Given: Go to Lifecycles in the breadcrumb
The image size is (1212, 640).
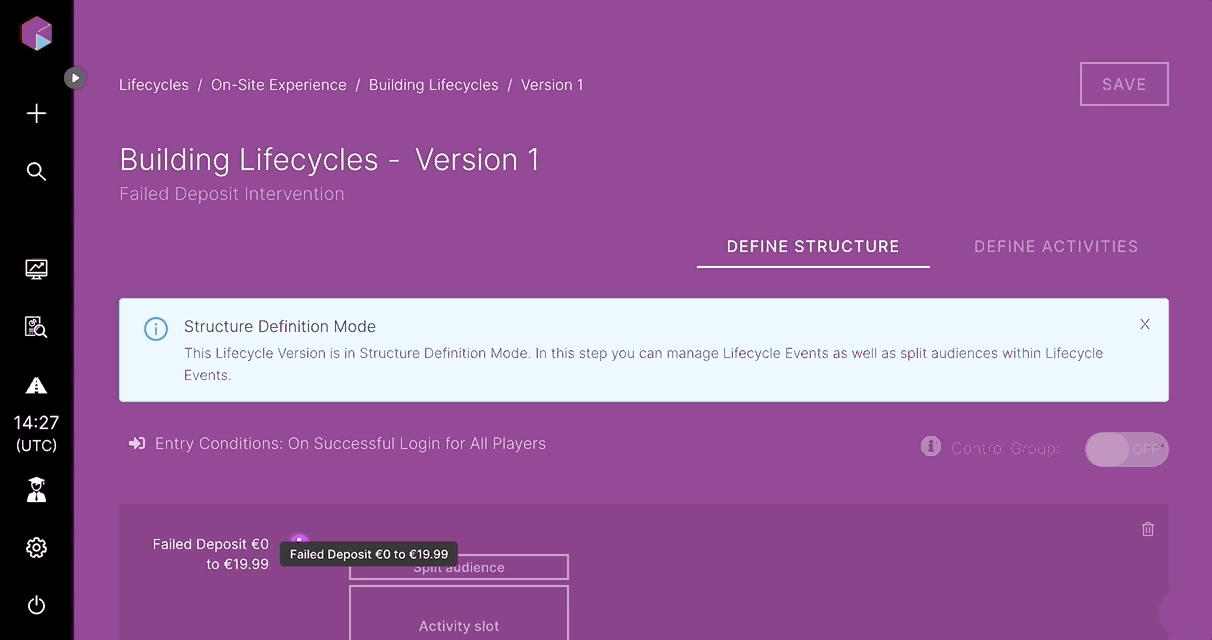Looking at the screenshot, I should [153, 85].
